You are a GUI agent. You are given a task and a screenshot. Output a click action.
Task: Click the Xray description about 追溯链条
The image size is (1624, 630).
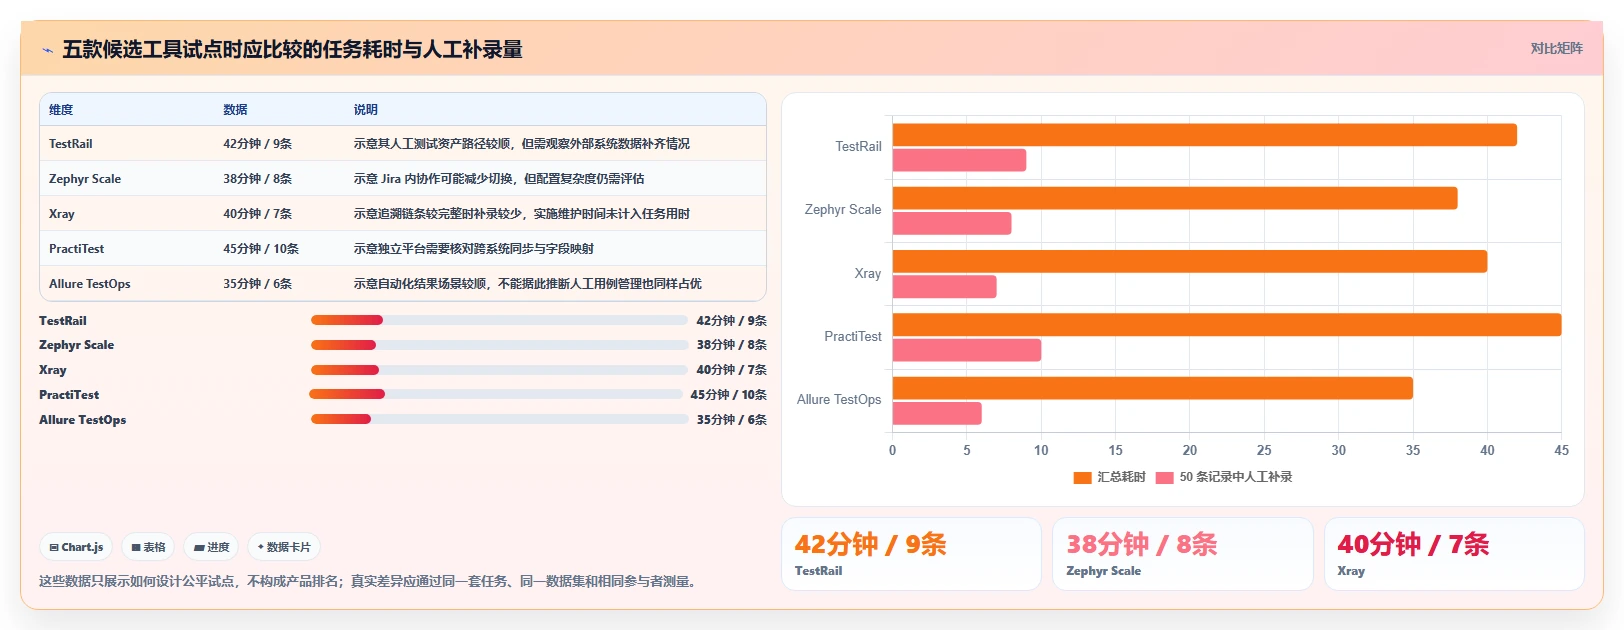tap(521, 214)
